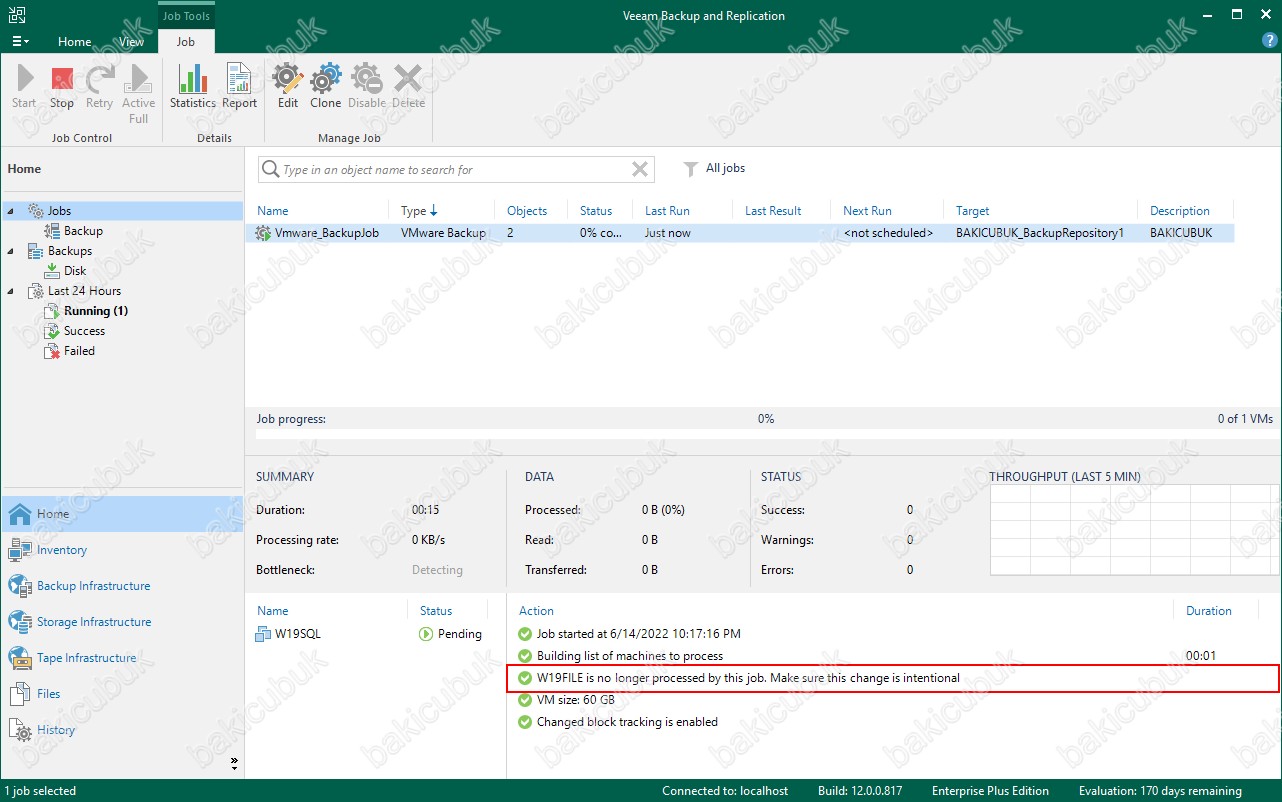Click the search input field
The height and width of the screenshot is (802, 1282).
click(x=455, y=170)
